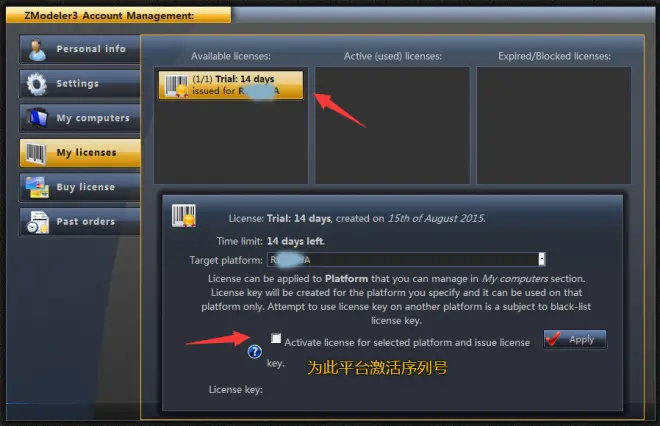This screenshot has width=660, height=426.
Task: Click the My licenses barcode icon
Action: click(x=36, y=153)
